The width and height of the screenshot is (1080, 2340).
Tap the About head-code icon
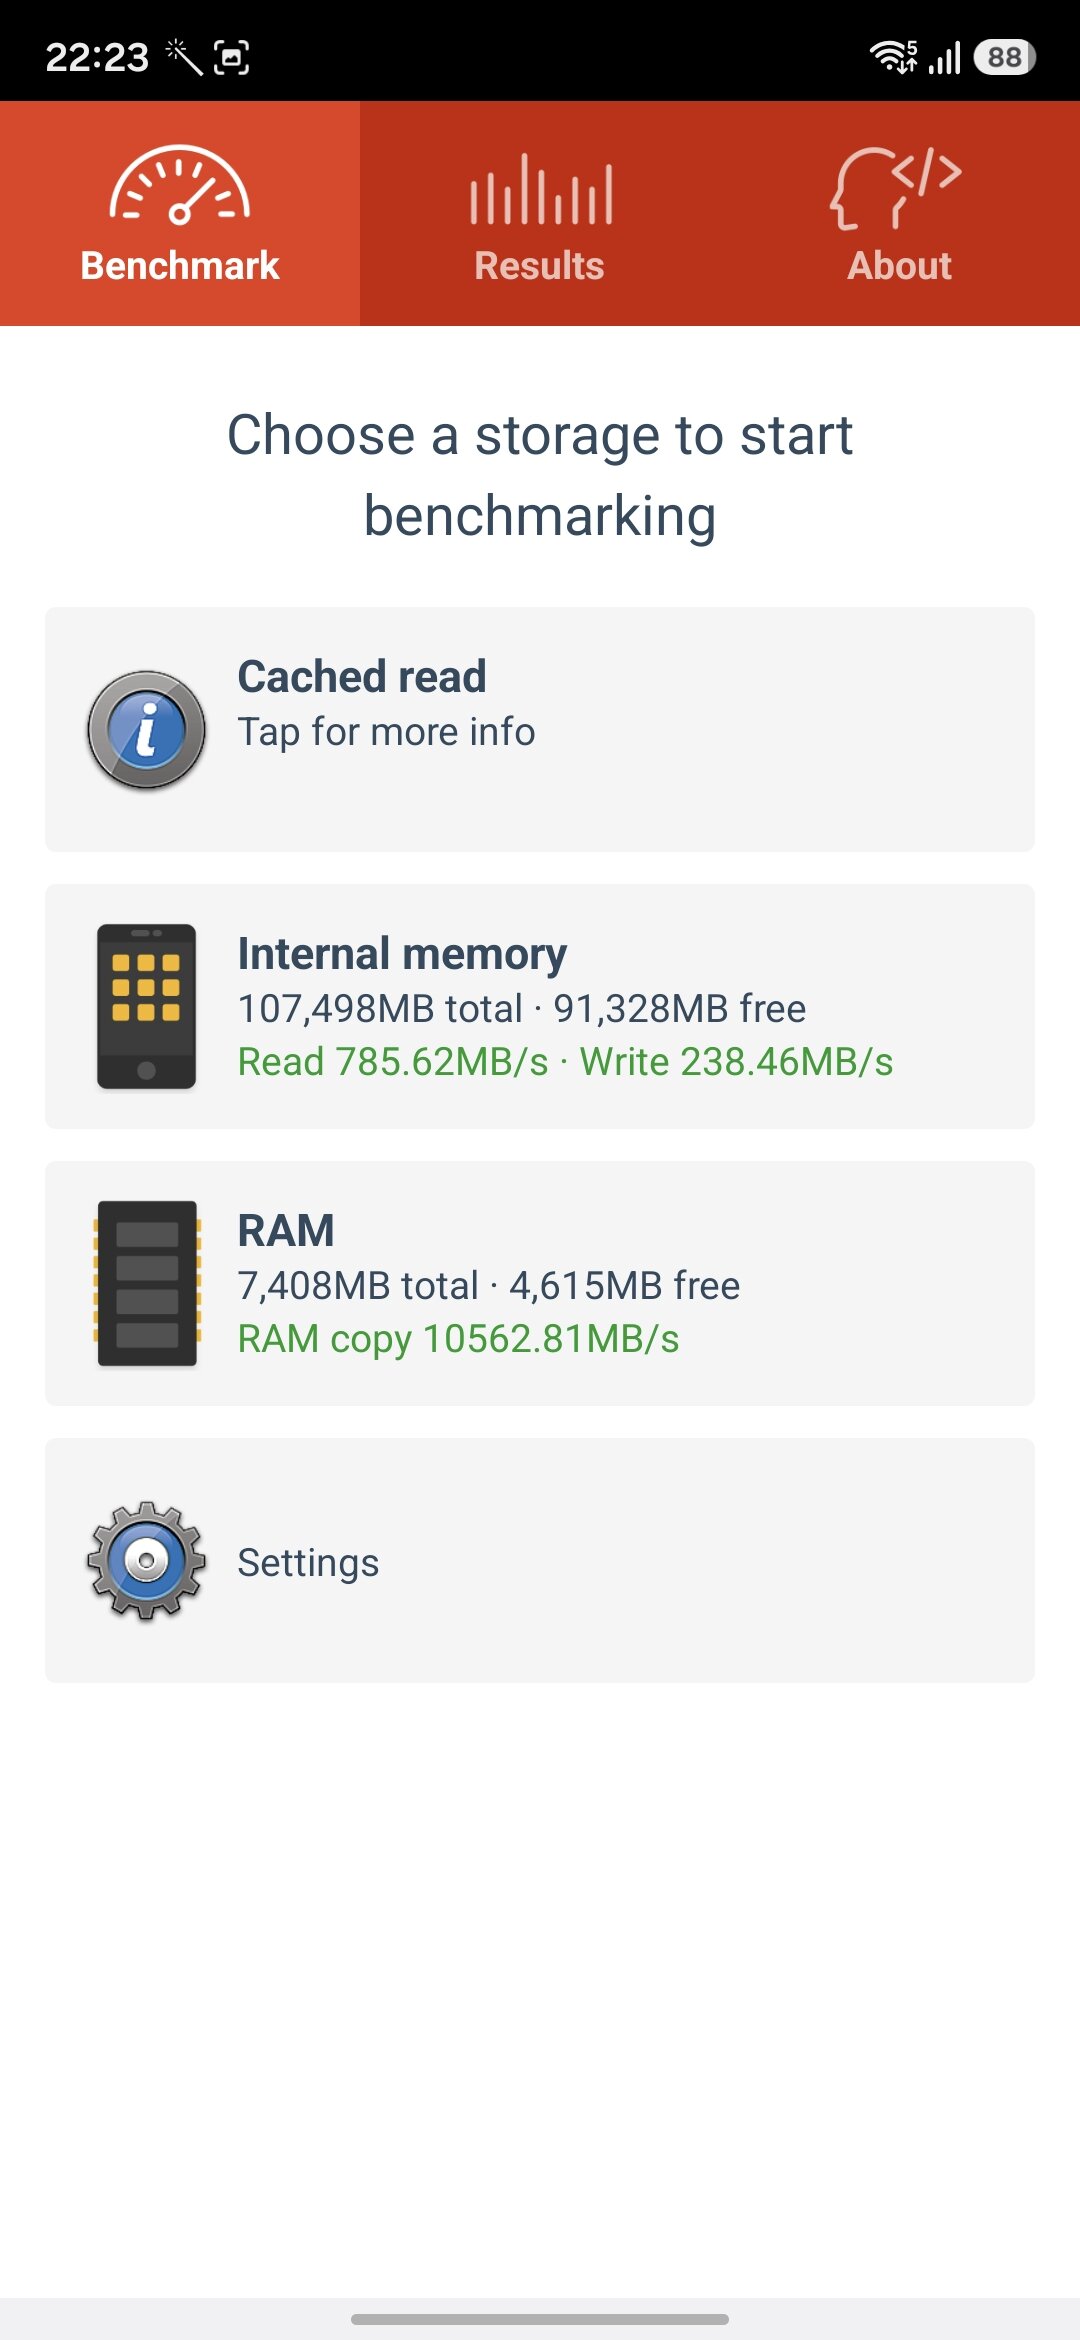click(x=896, y=188)
